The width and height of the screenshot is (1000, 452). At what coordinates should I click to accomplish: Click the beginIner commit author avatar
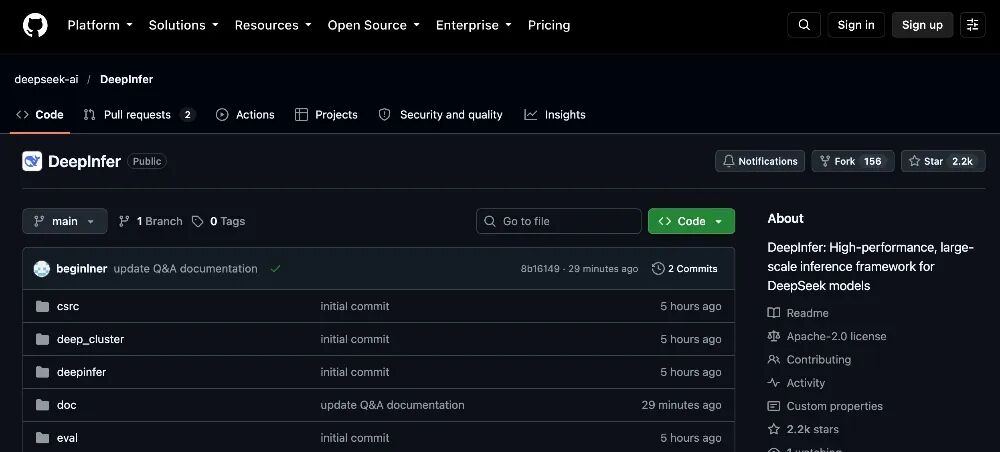(x=42, y=268)
